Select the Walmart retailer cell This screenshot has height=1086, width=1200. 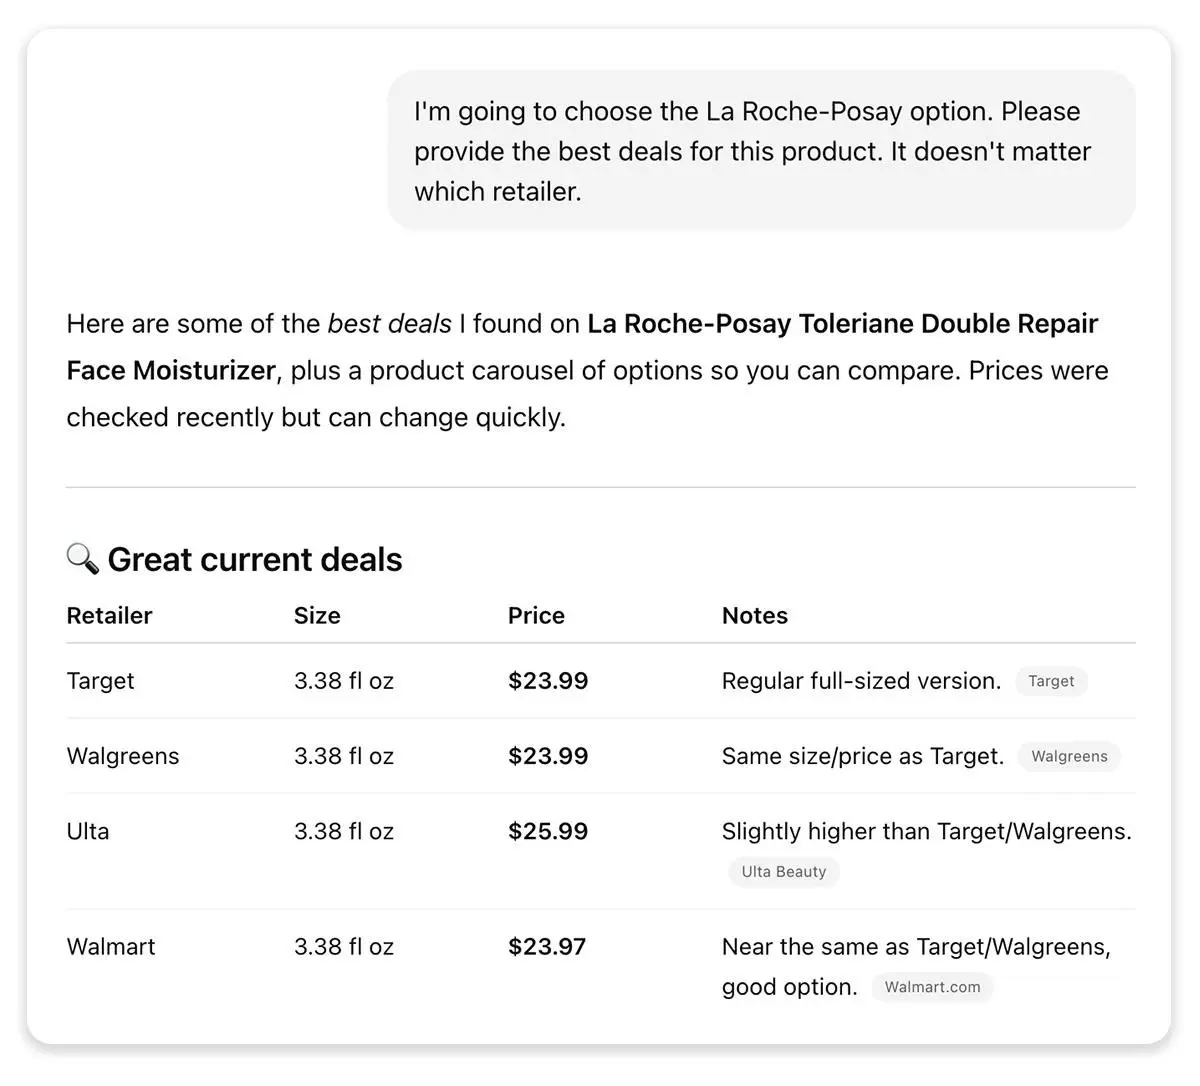click(111, 946)
